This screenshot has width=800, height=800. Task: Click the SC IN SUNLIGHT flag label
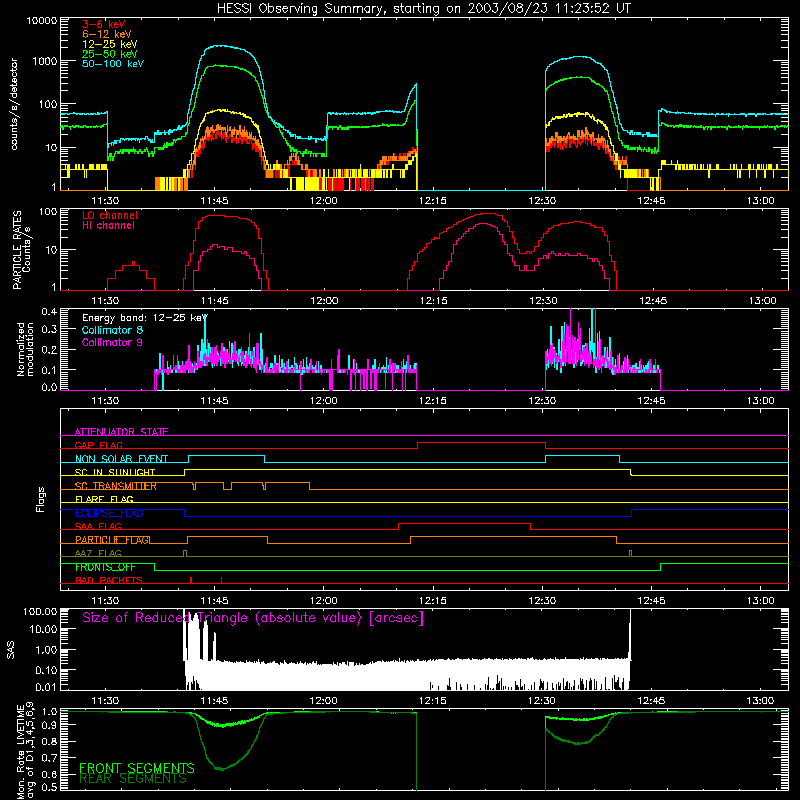click(x=114, y=472)
